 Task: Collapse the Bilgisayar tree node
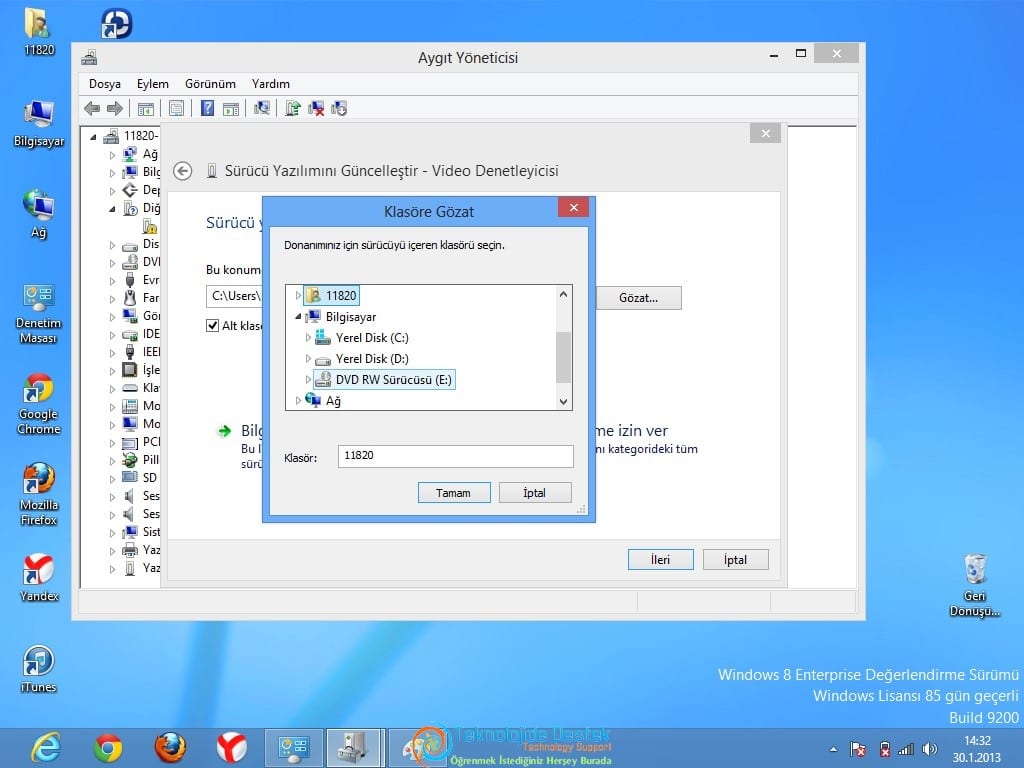298,317
